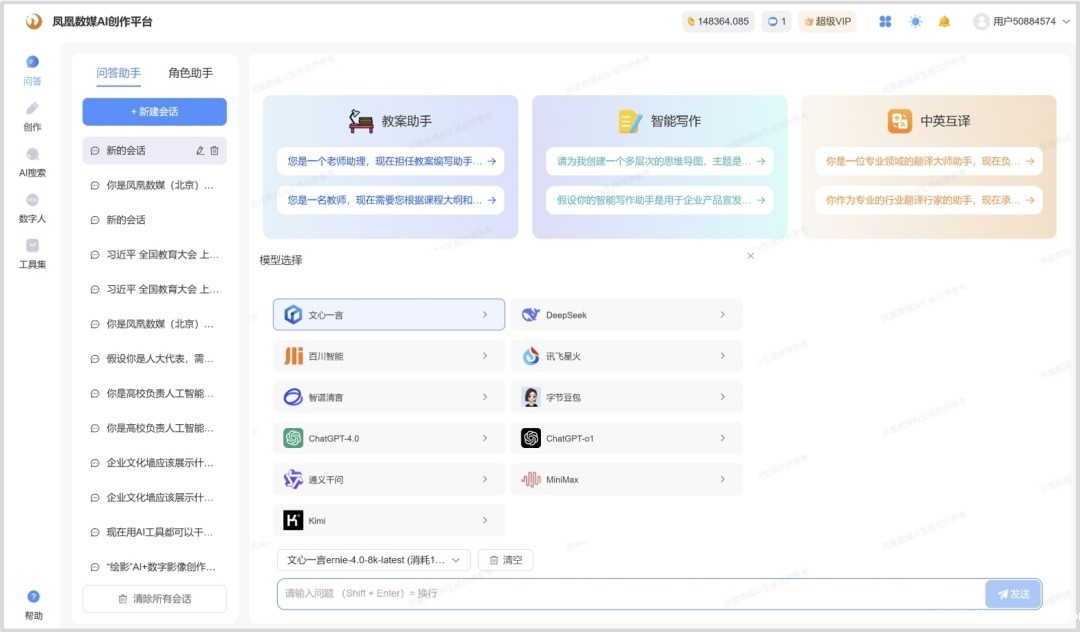Expand the 文心一言 row chevron
This screenshot has width=1080, height=632.
click(485, 315)
